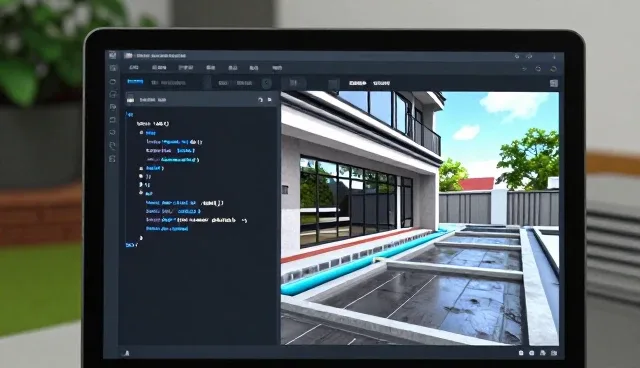
Task: Click the app logo above the sidebar
Action: [x=113, y=55]
